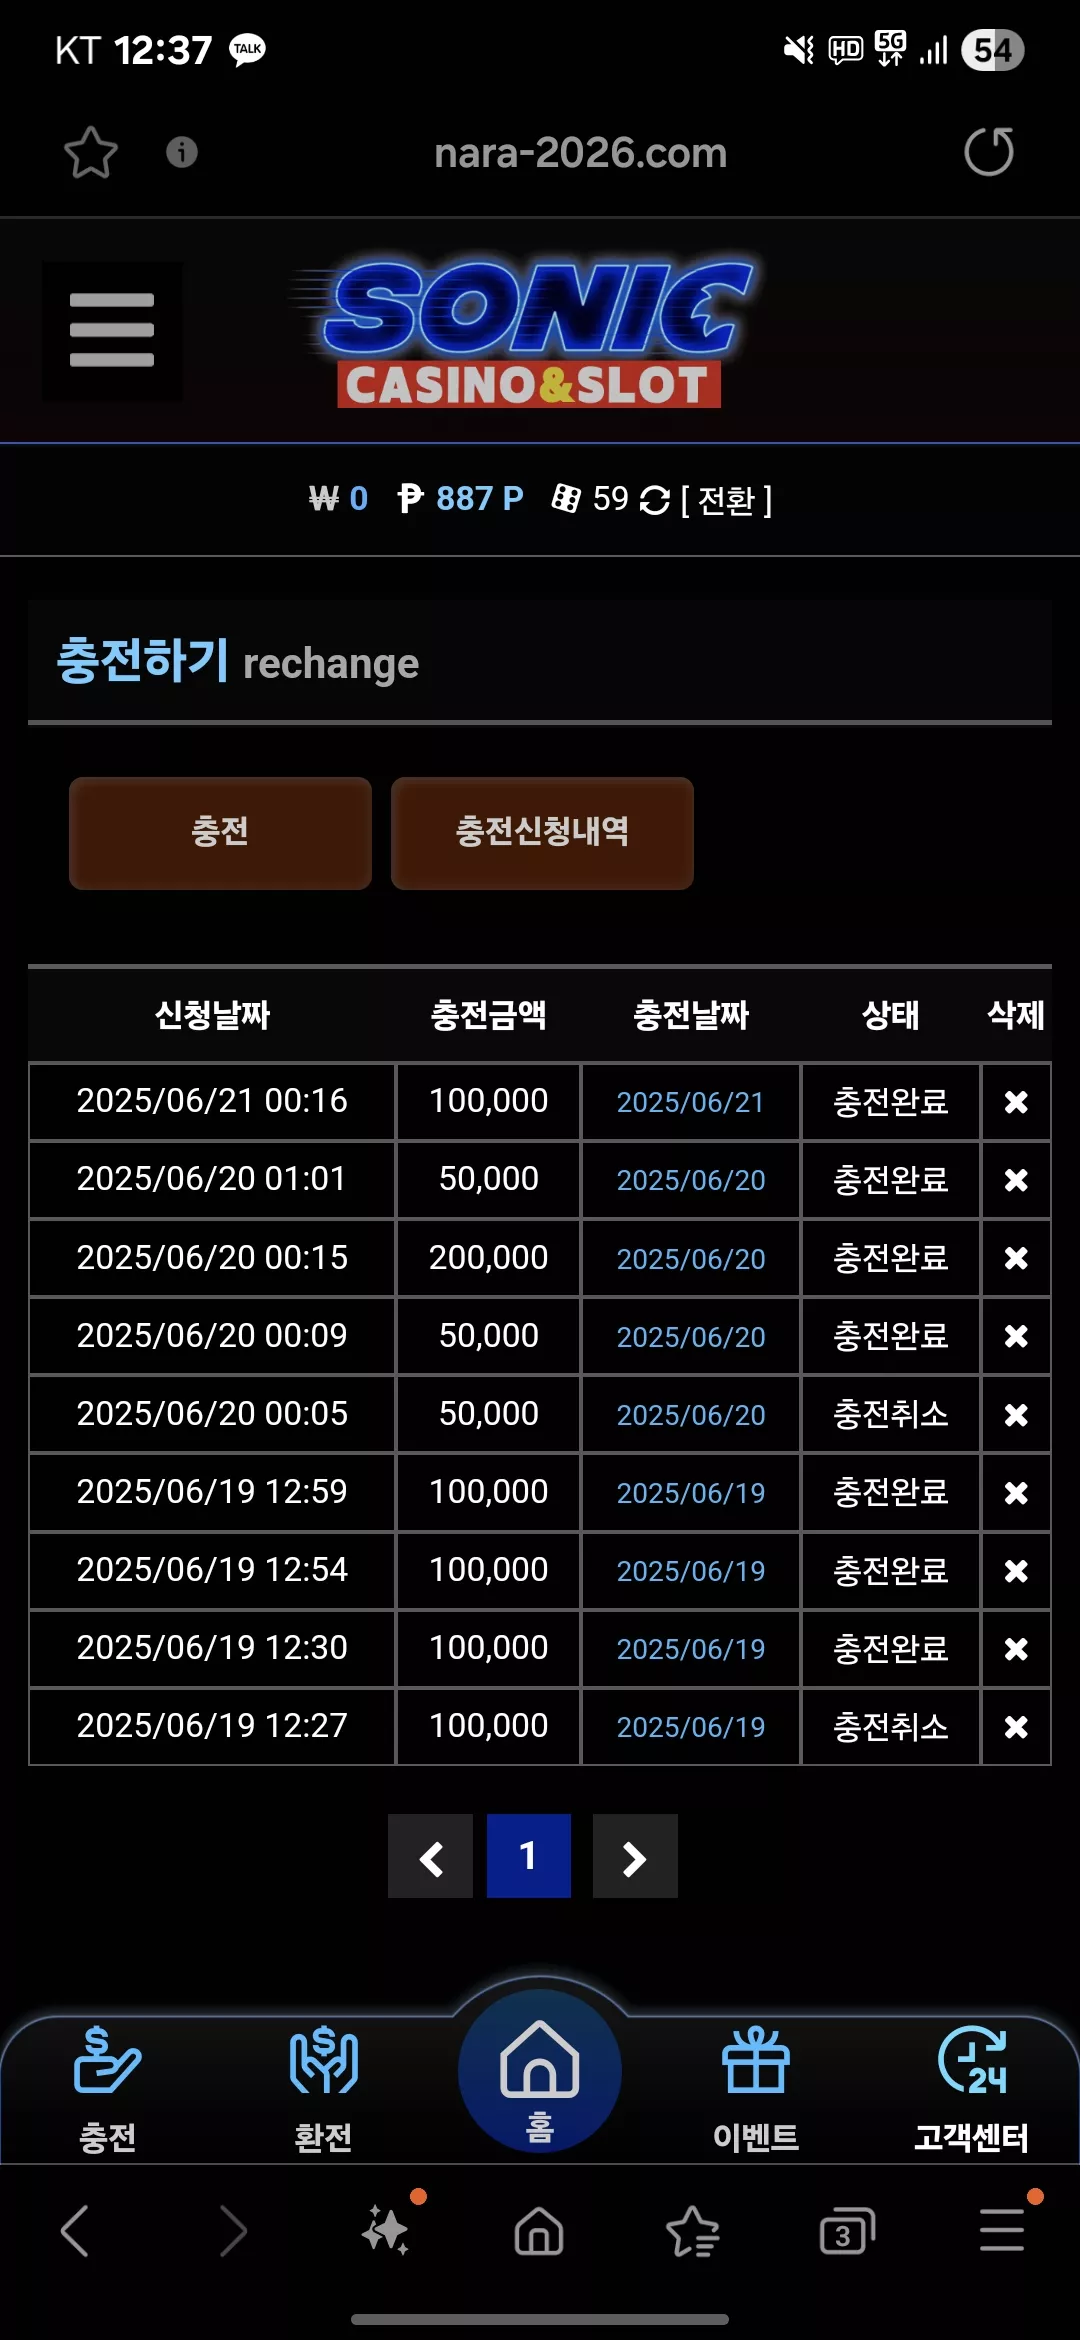Viewport: 1080px width, 2340px height.
Task: Open browser tabs counter showing 3
Action: [x=846, y=2232]
